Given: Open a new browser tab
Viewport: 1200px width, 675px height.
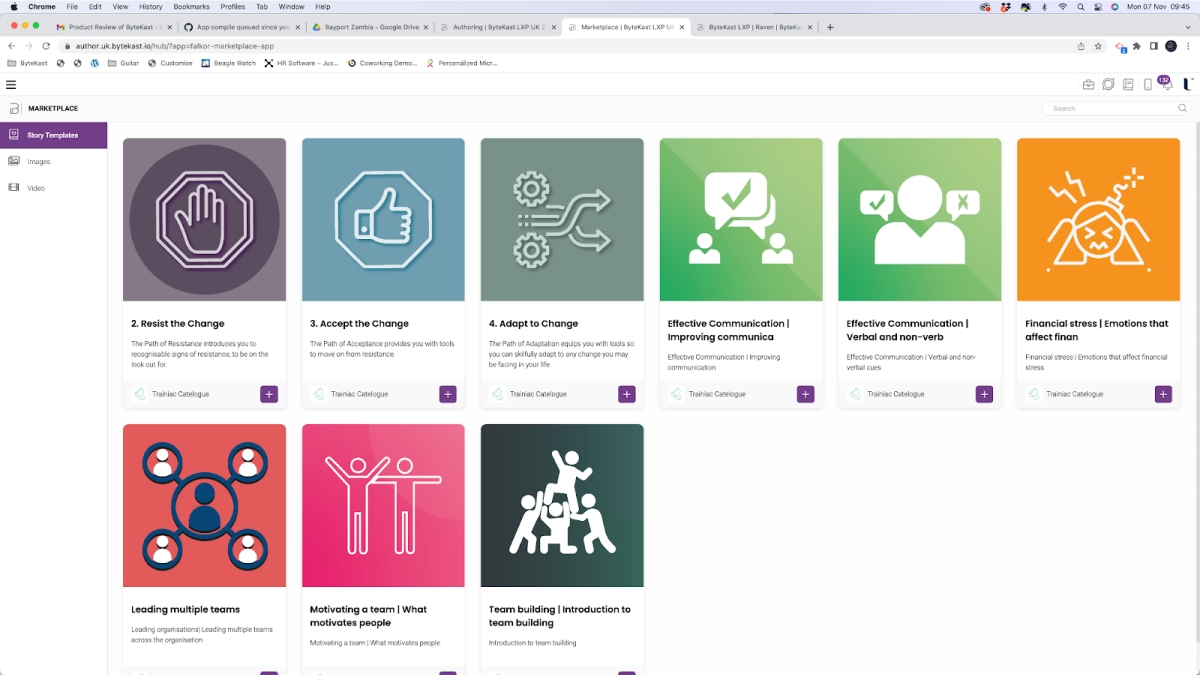Looking at the screenshot, I should point(830,27).
